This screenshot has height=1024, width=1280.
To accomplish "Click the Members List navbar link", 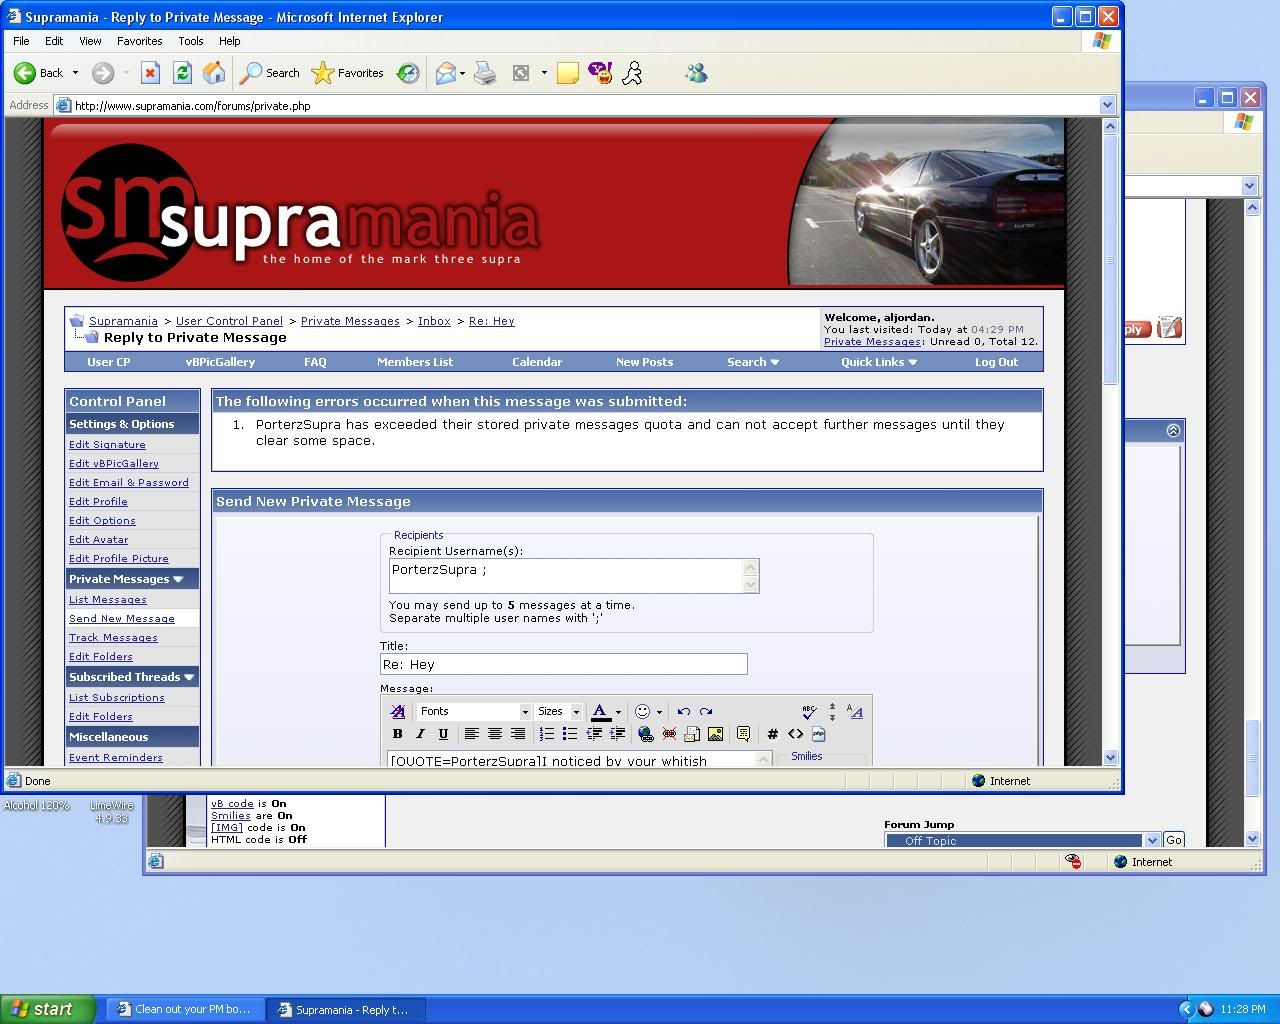I will [x=415, y=362].
